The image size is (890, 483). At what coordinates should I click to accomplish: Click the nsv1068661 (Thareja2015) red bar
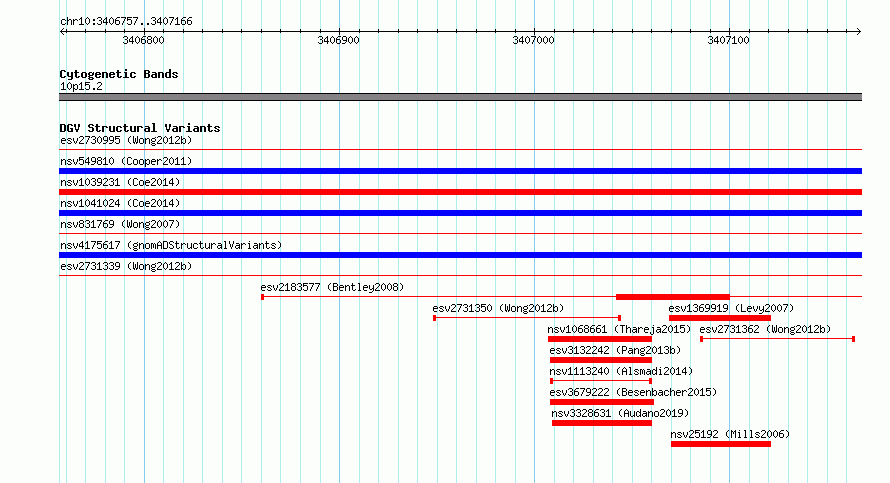pos(600,339)
